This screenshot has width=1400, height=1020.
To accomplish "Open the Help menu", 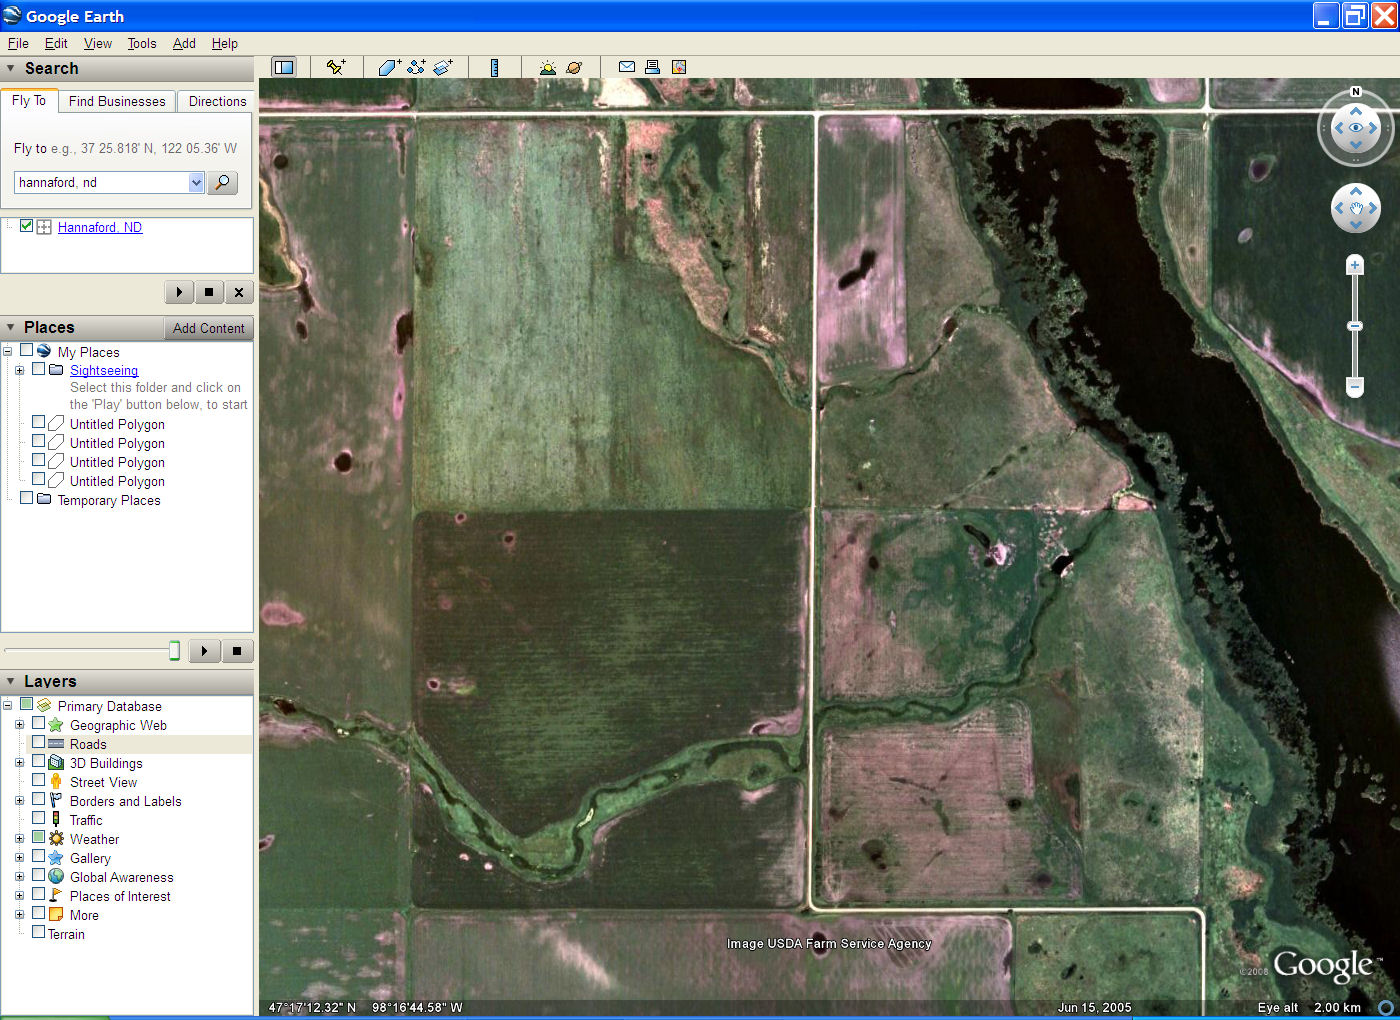I will click(x=225, y=43).
